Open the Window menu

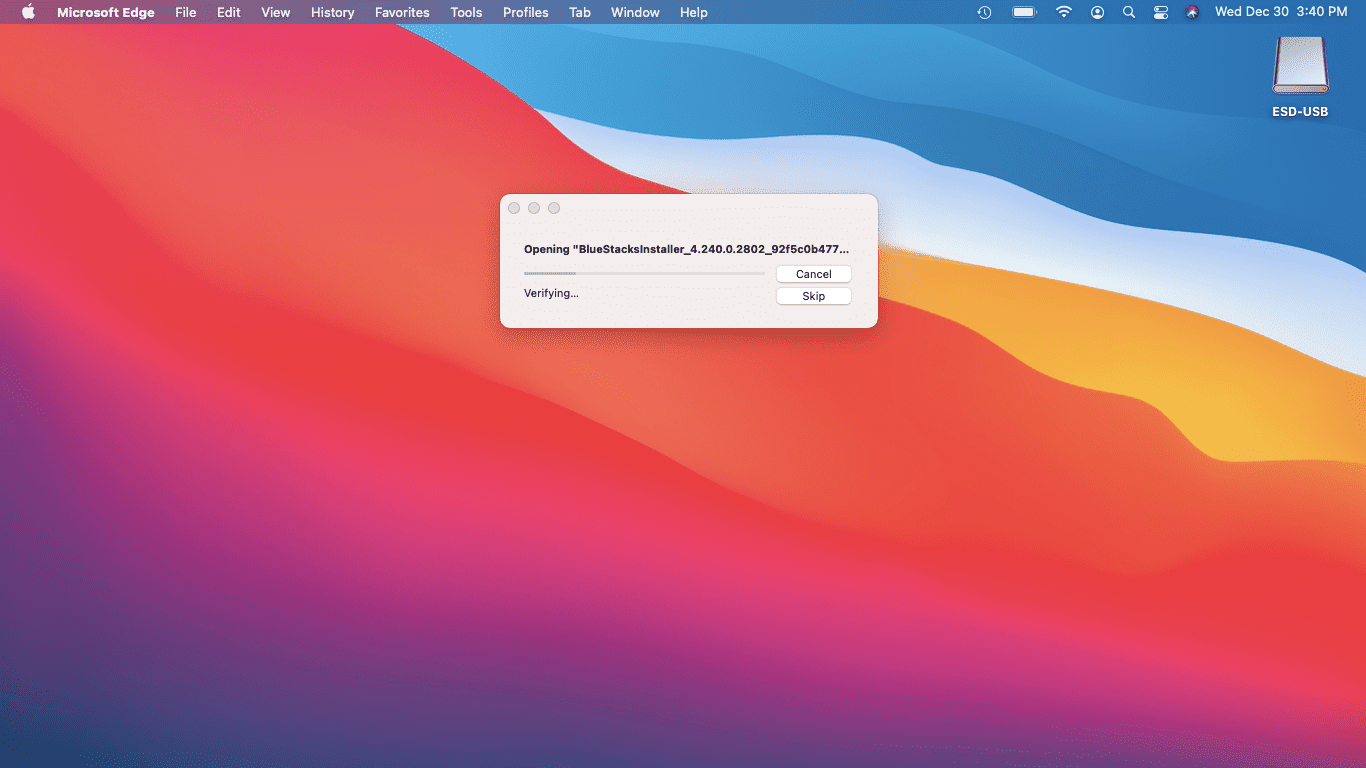635,12
